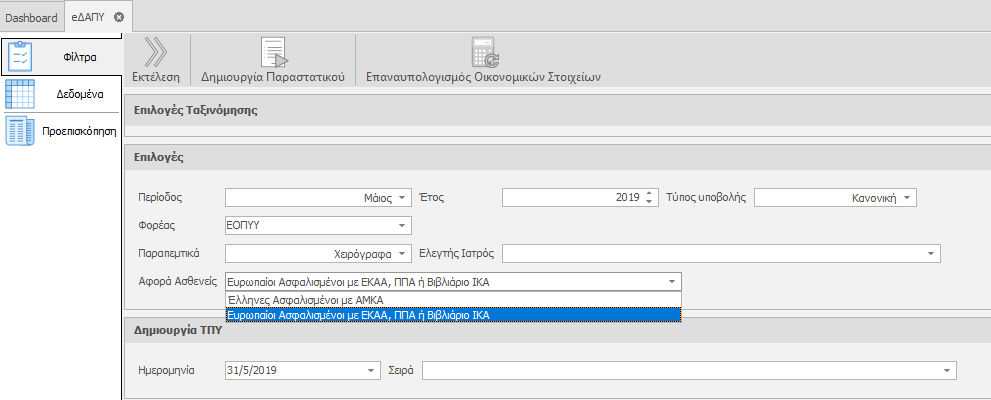Open the Προεπισκόπηση preview icon
This screenshot has height=400, width=991.
point(22,130)
